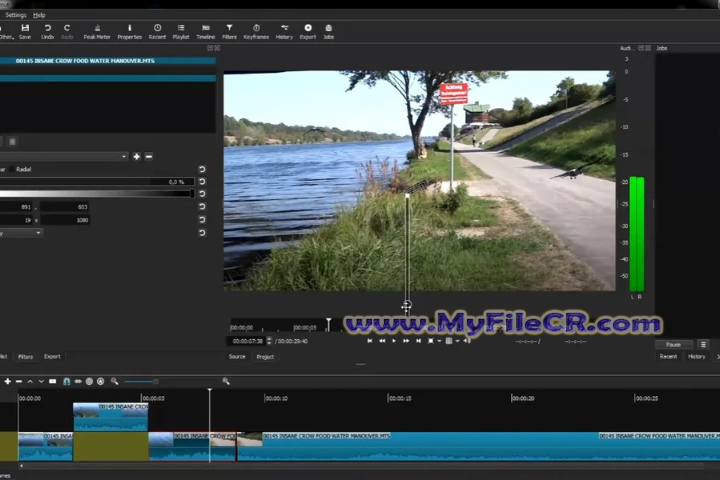Open the Settings menu
The width and height of the screenshot is (720, 480).
[x=16, y=15]
